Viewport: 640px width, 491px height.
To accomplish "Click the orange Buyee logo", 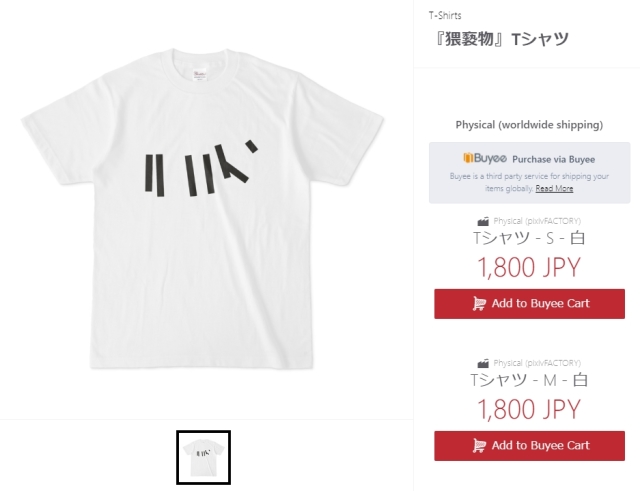I will (x=484, y=159).
